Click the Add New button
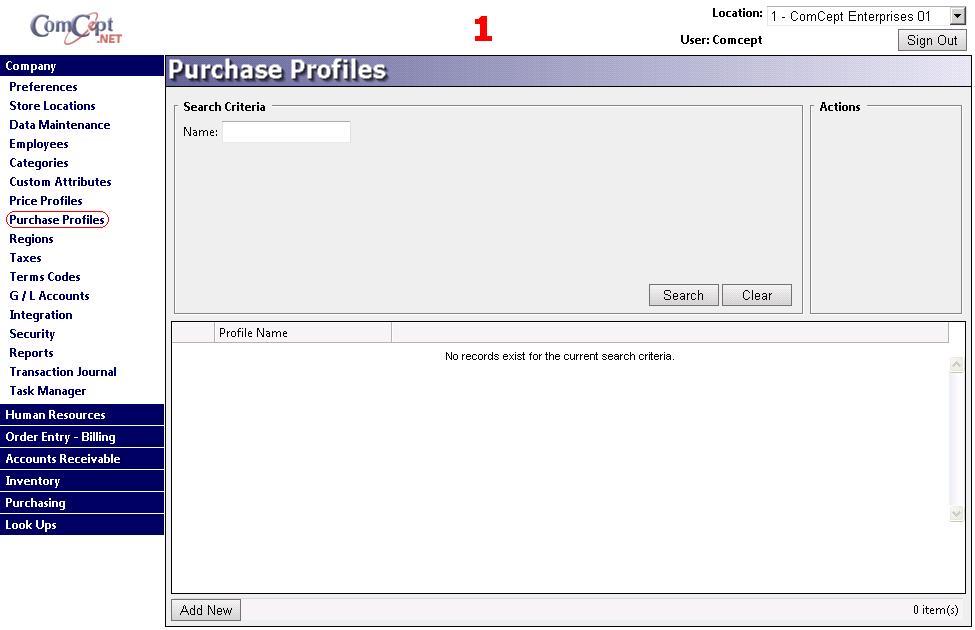The width and height of the screenshot is (975, 630). click(x=206, y=610)
